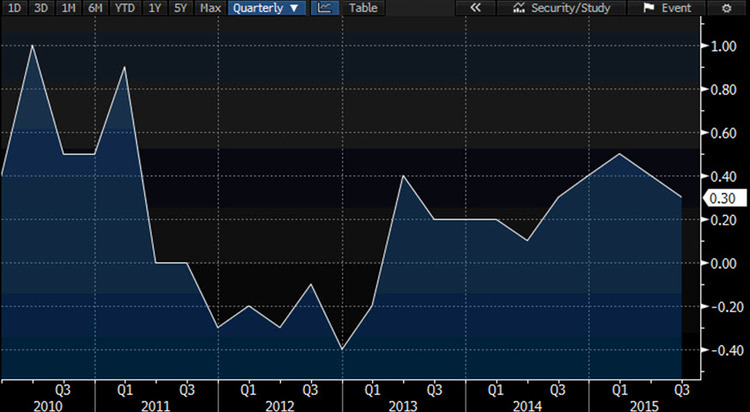This screenshot has width=750, height=412.
Task: Click the 2015 year axis label
Action: pyautogui.click(x=643, y=406)
